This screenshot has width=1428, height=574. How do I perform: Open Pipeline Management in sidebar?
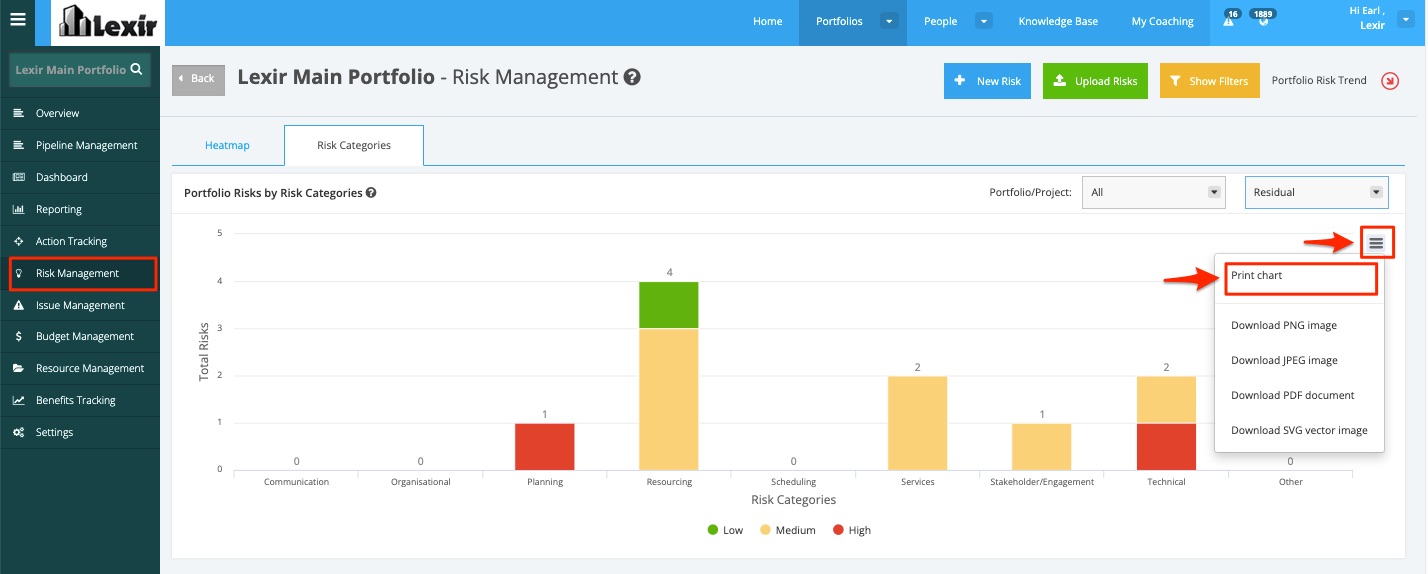[80, 145]
